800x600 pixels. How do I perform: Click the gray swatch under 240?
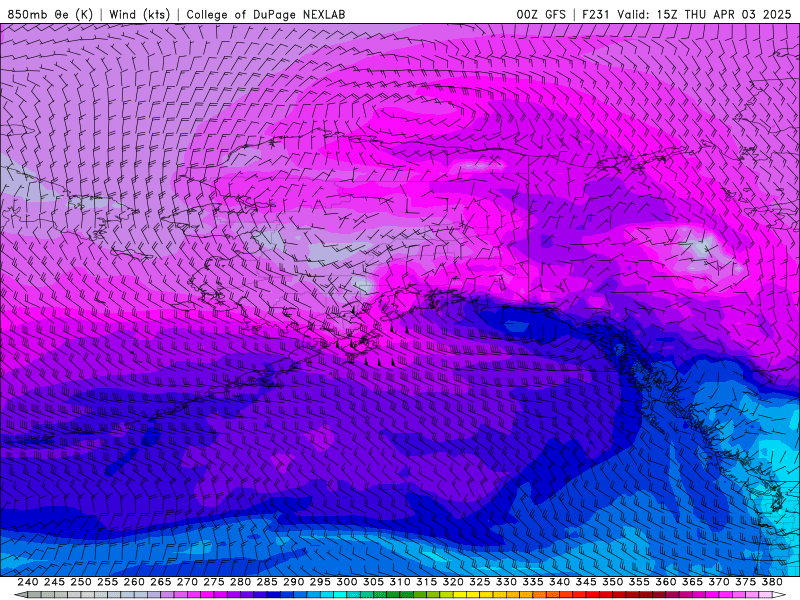point(34,595)
